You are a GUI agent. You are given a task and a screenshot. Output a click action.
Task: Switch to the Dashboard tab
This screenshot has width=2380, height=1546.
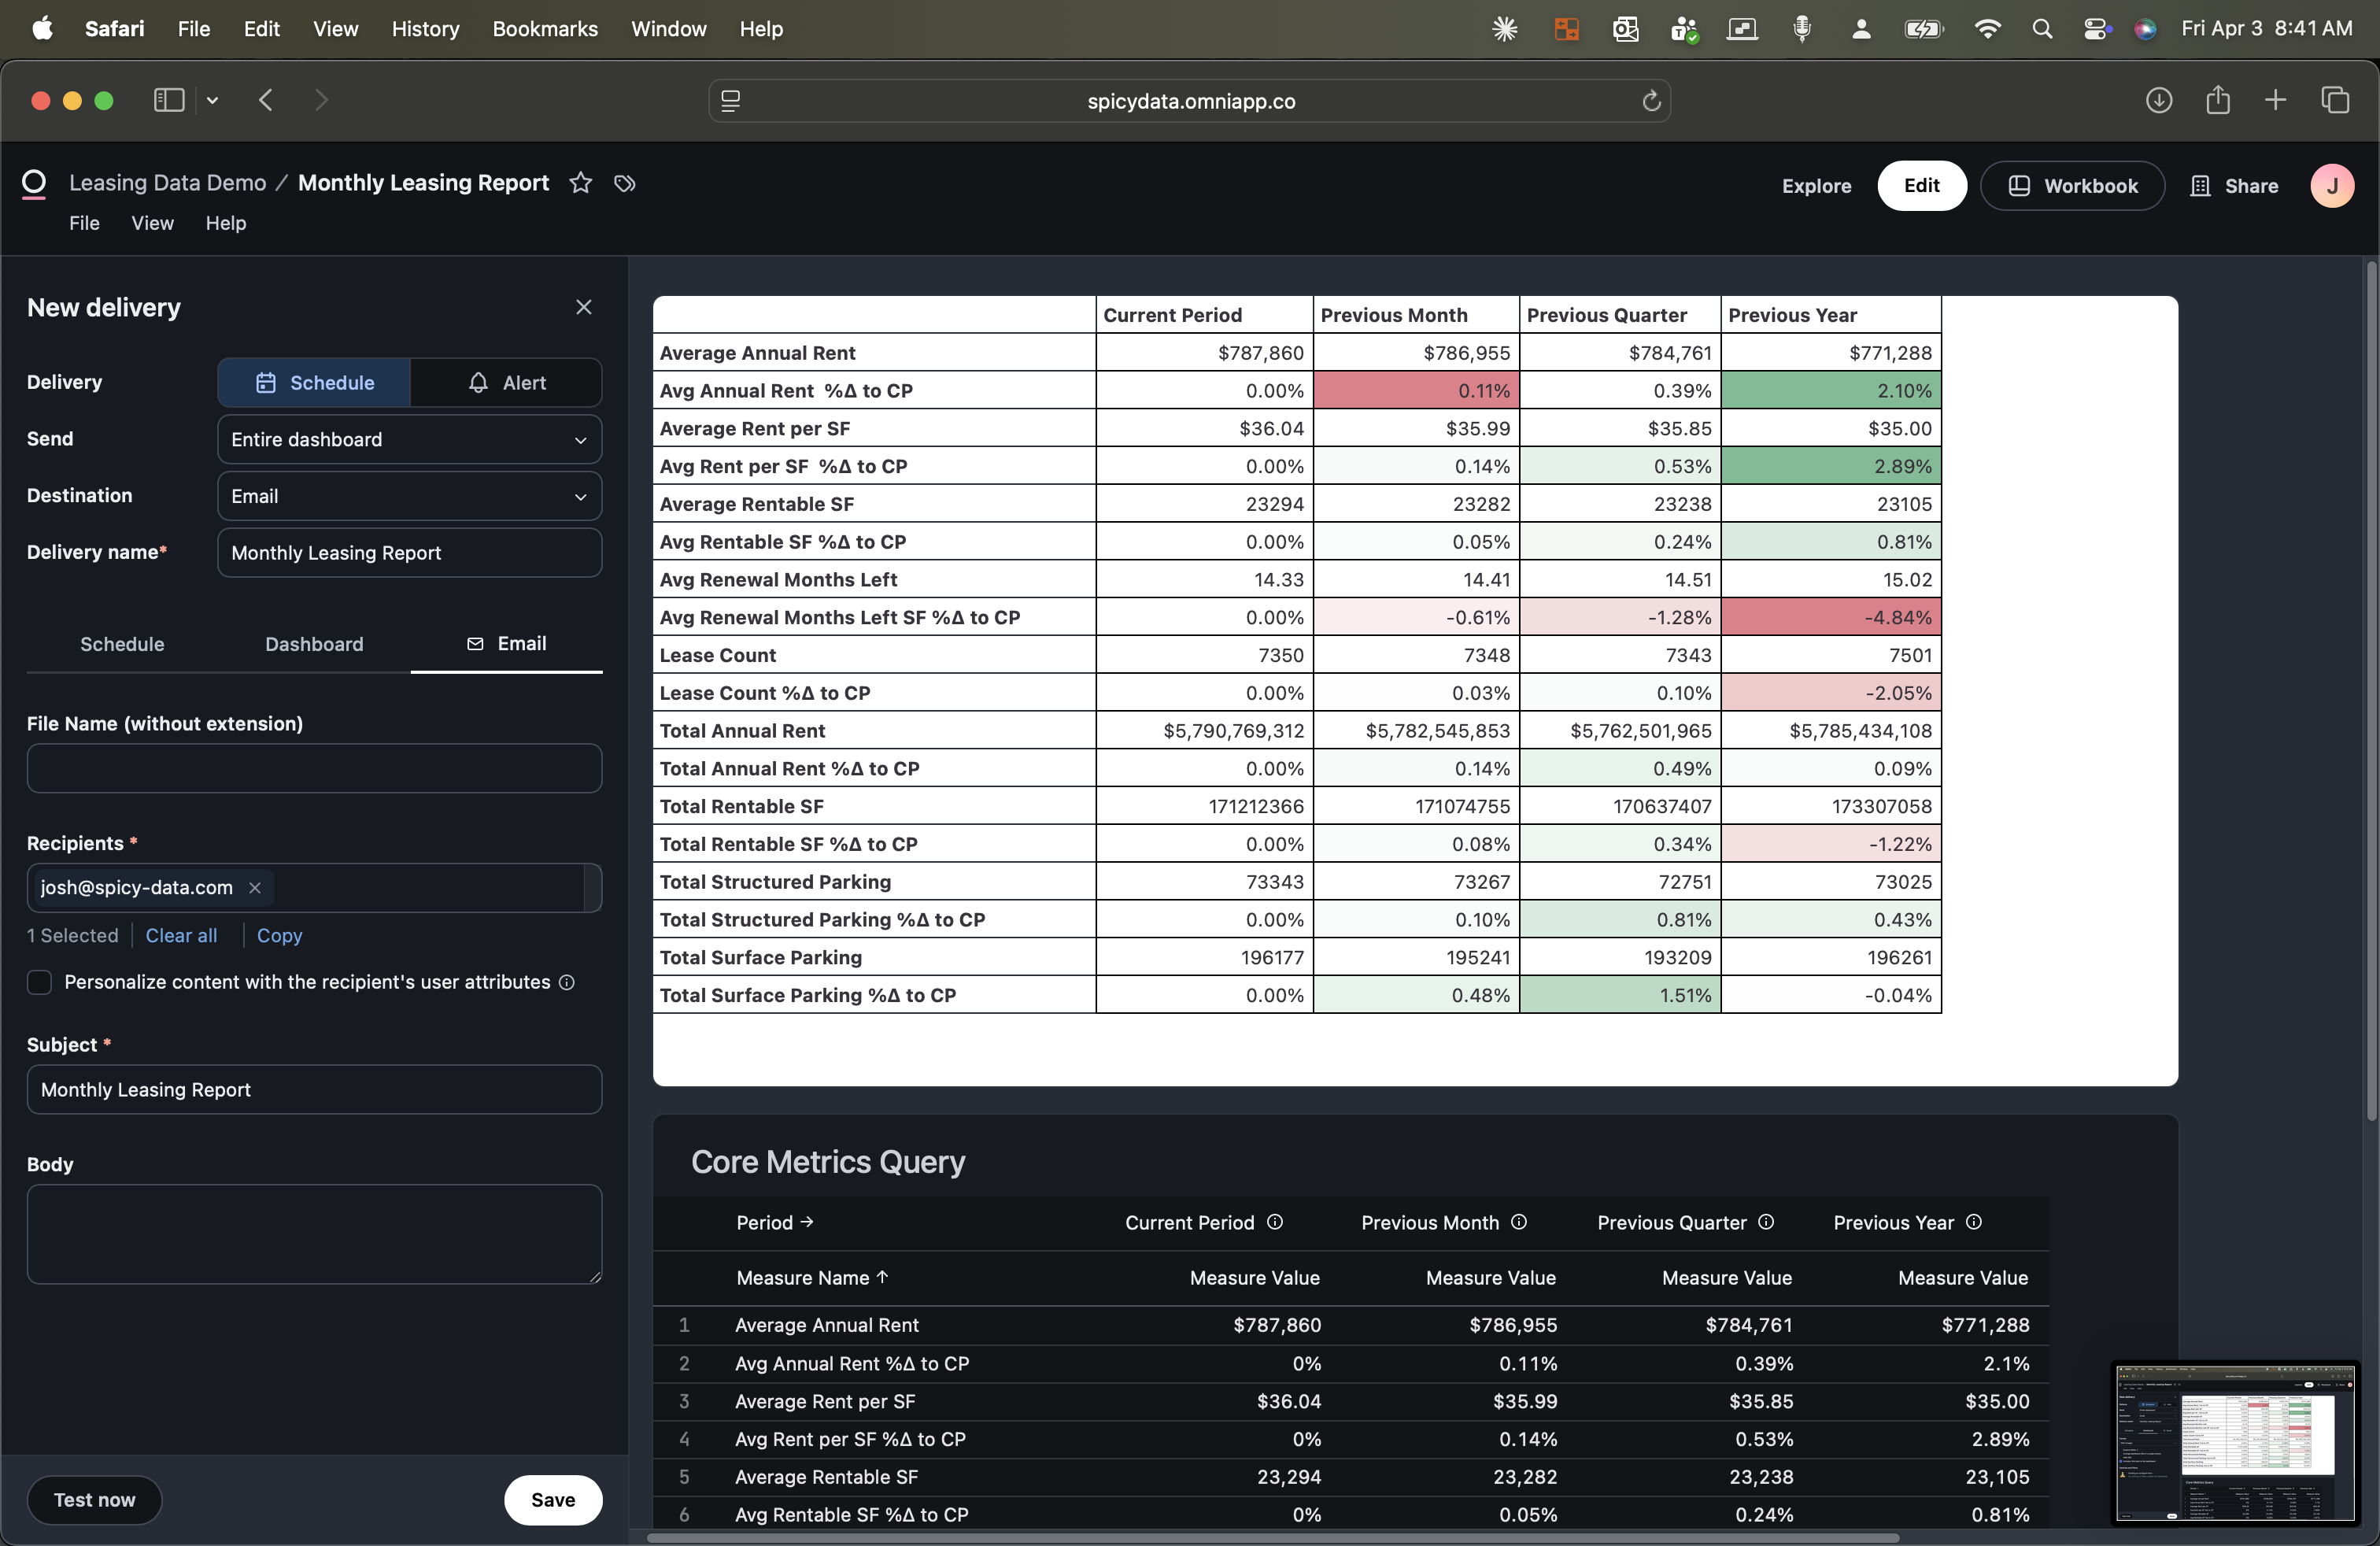314,644
